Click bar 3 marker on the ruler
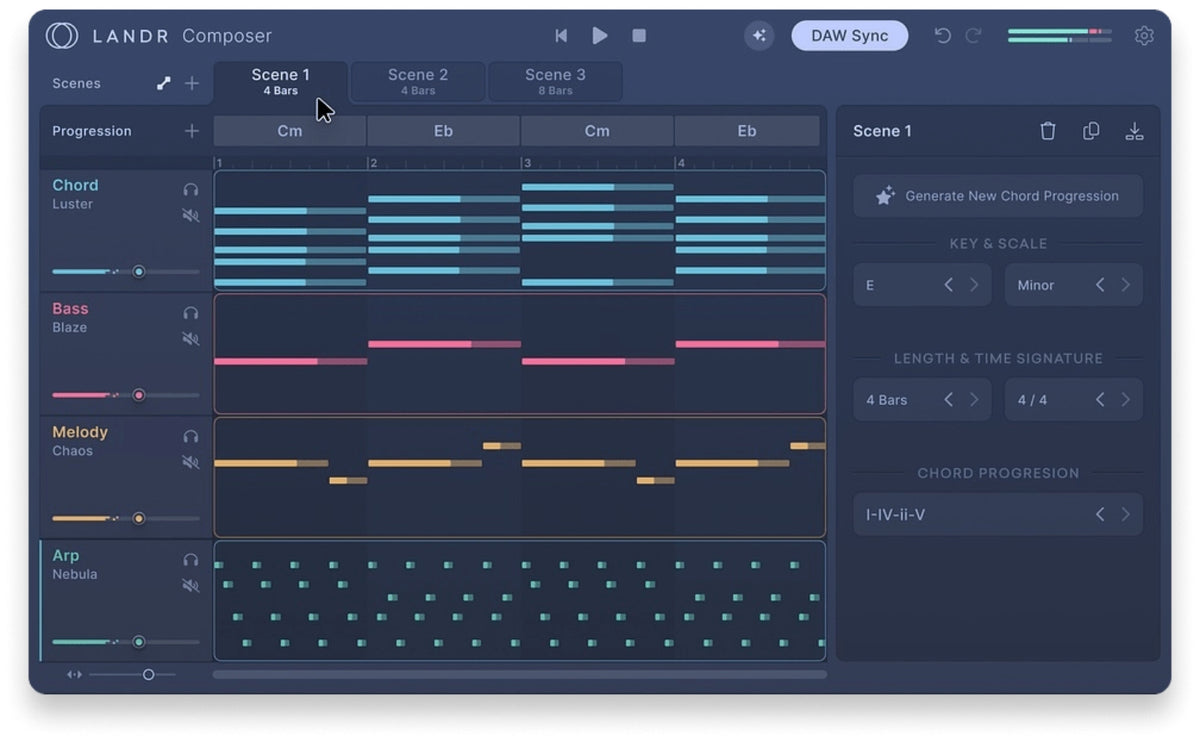Screen dimensions: 1200x742 pos(526,163)
